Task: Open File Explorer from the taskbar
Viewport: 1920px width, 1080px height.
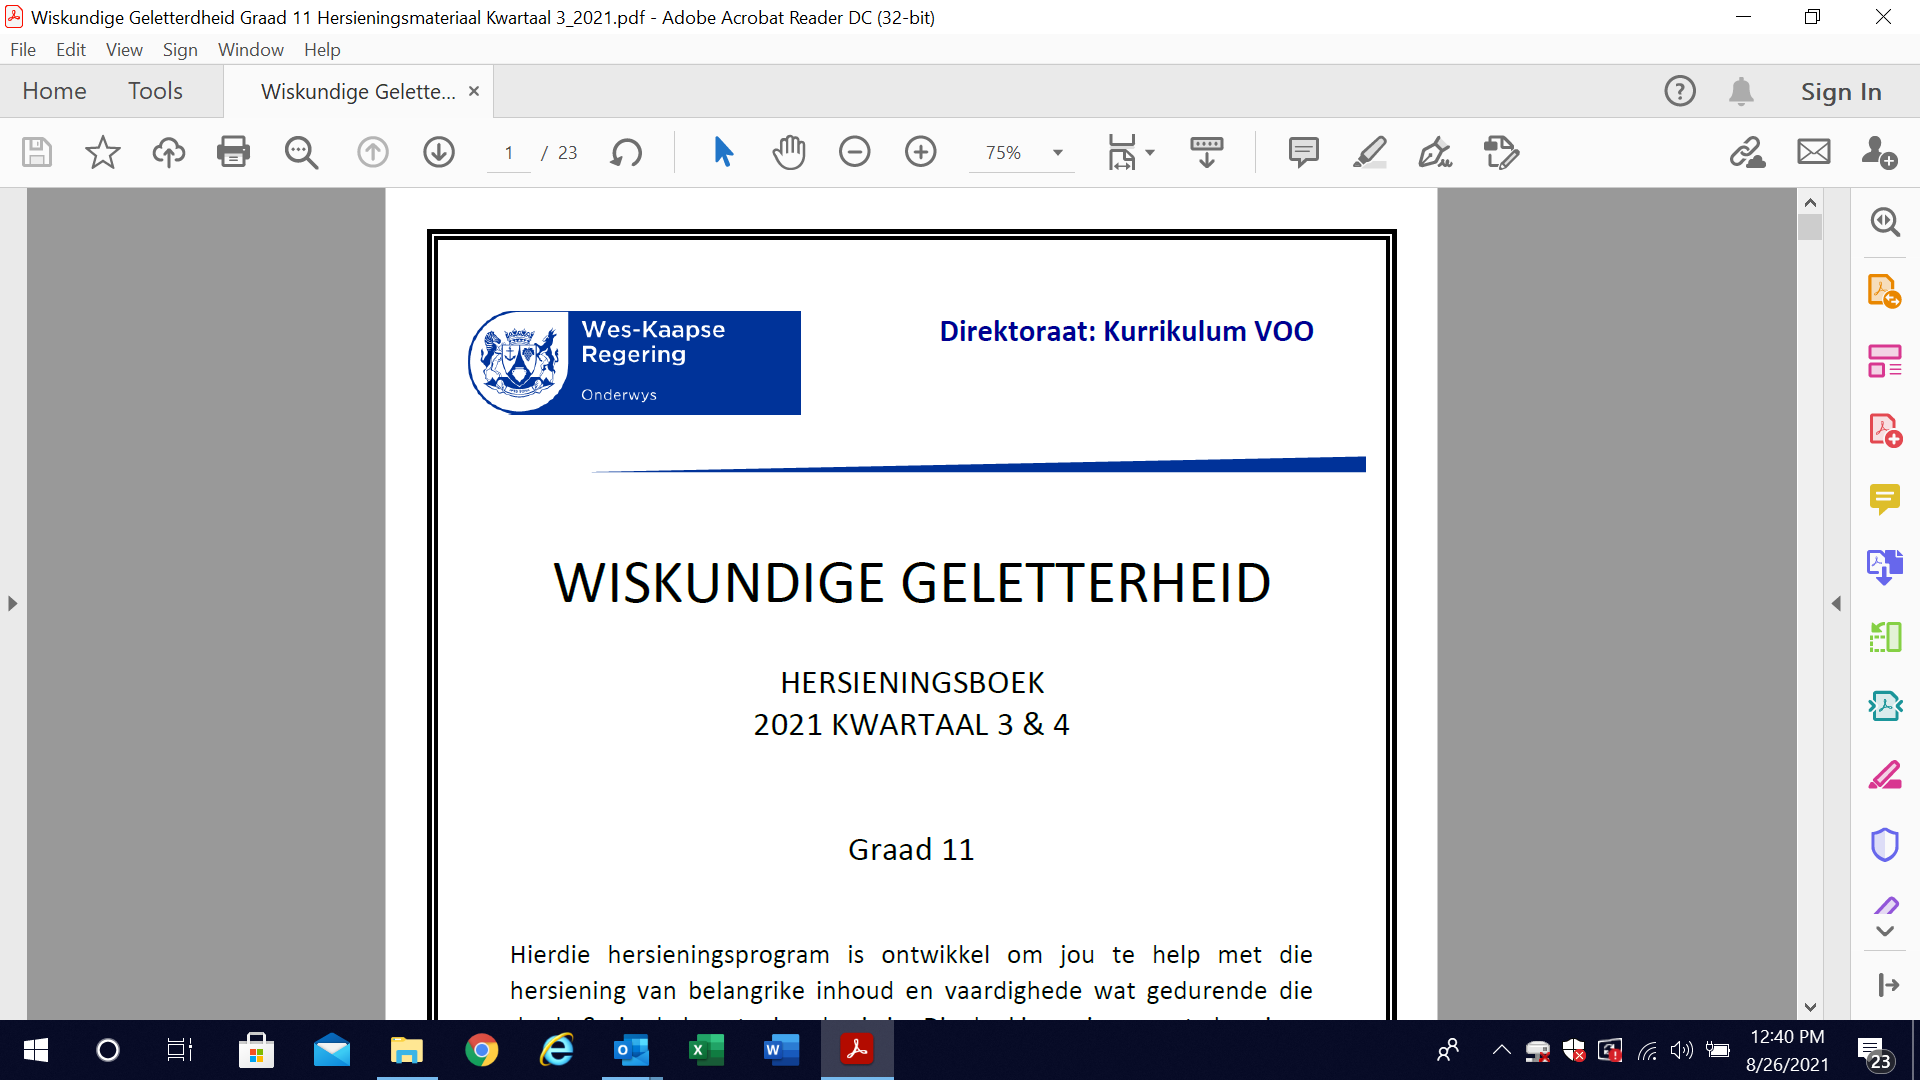Action: [x=407, y=1050]
